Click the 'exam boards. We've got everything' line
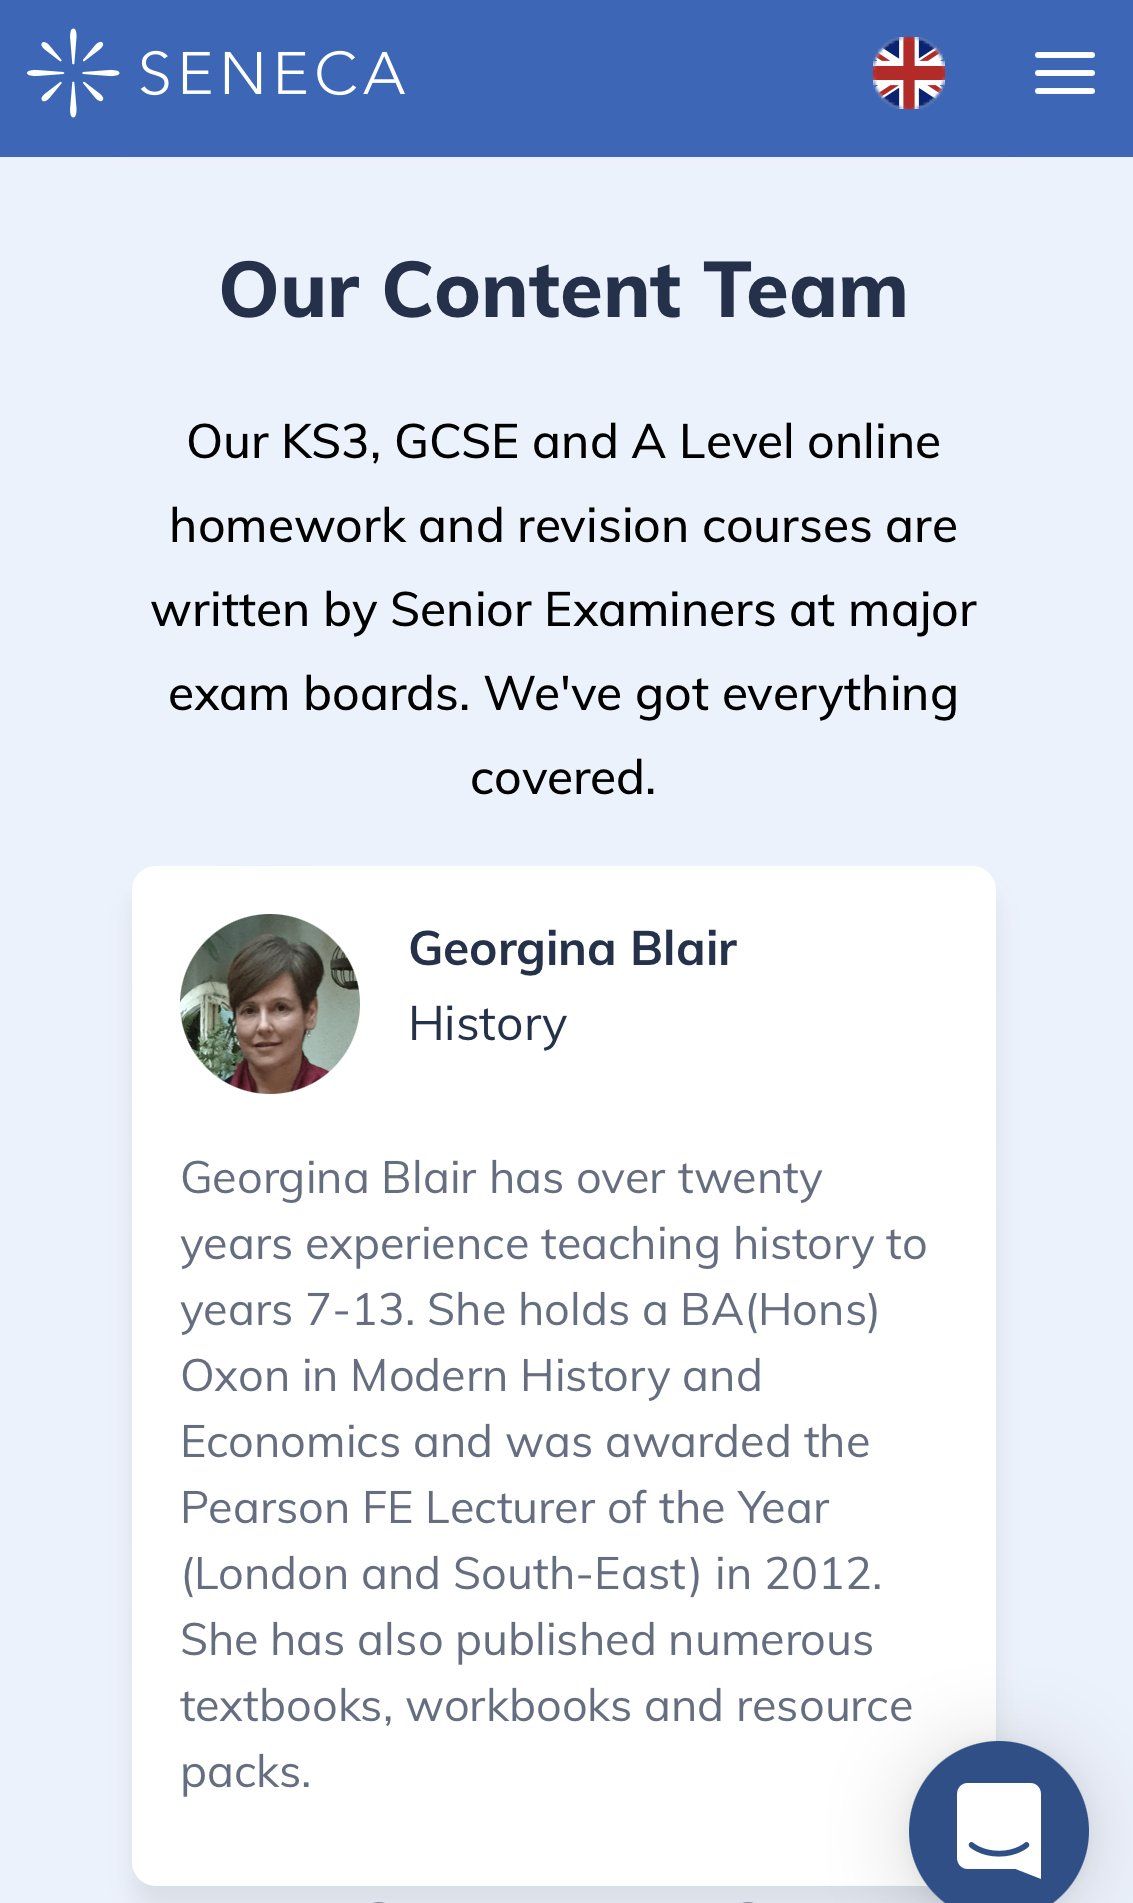Viewport: 1133px width, 1903px height. pos(564,694)
